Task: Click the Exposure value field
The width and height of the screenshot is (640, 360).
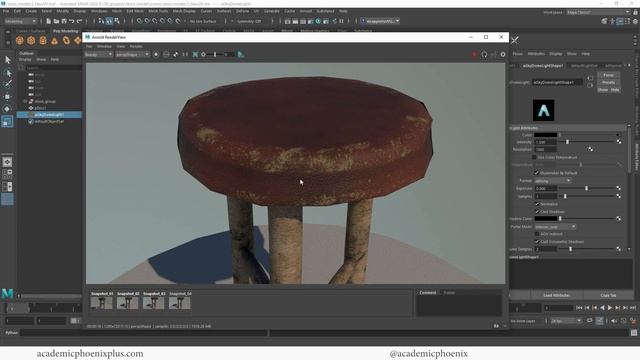Action: (x=545, y=188)
